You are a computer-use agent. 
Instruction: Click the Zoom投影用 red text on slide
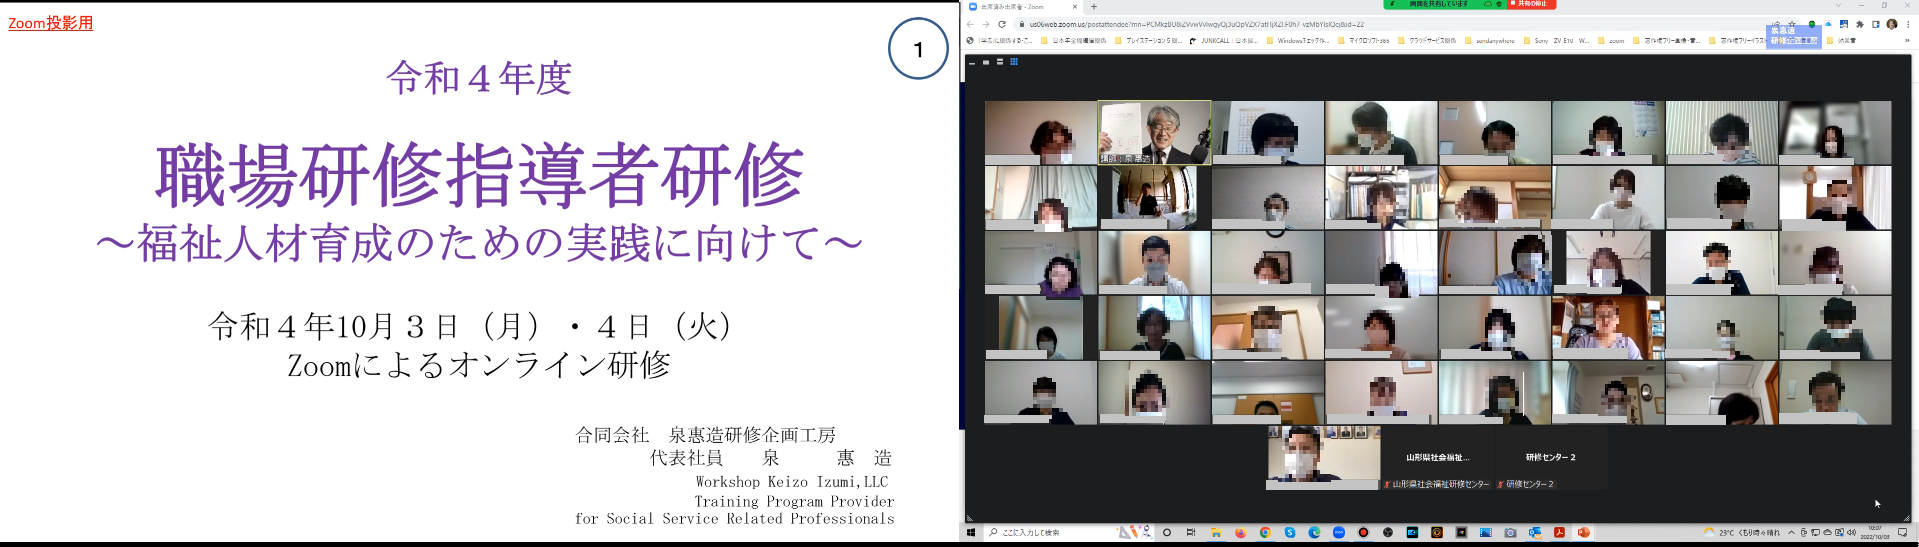pyautogui.click(x=51, y=23)
